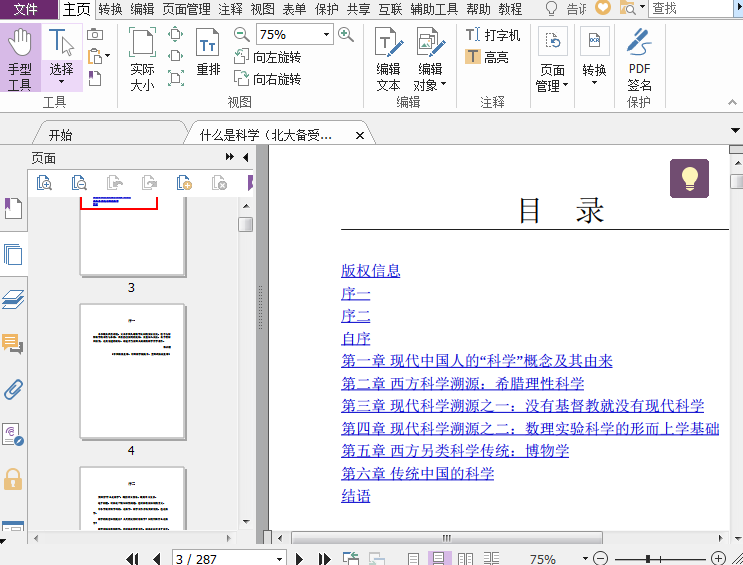This screenshot has width=743, height=565.
Task: Go to next page arrow
Action: coord(299,559)
